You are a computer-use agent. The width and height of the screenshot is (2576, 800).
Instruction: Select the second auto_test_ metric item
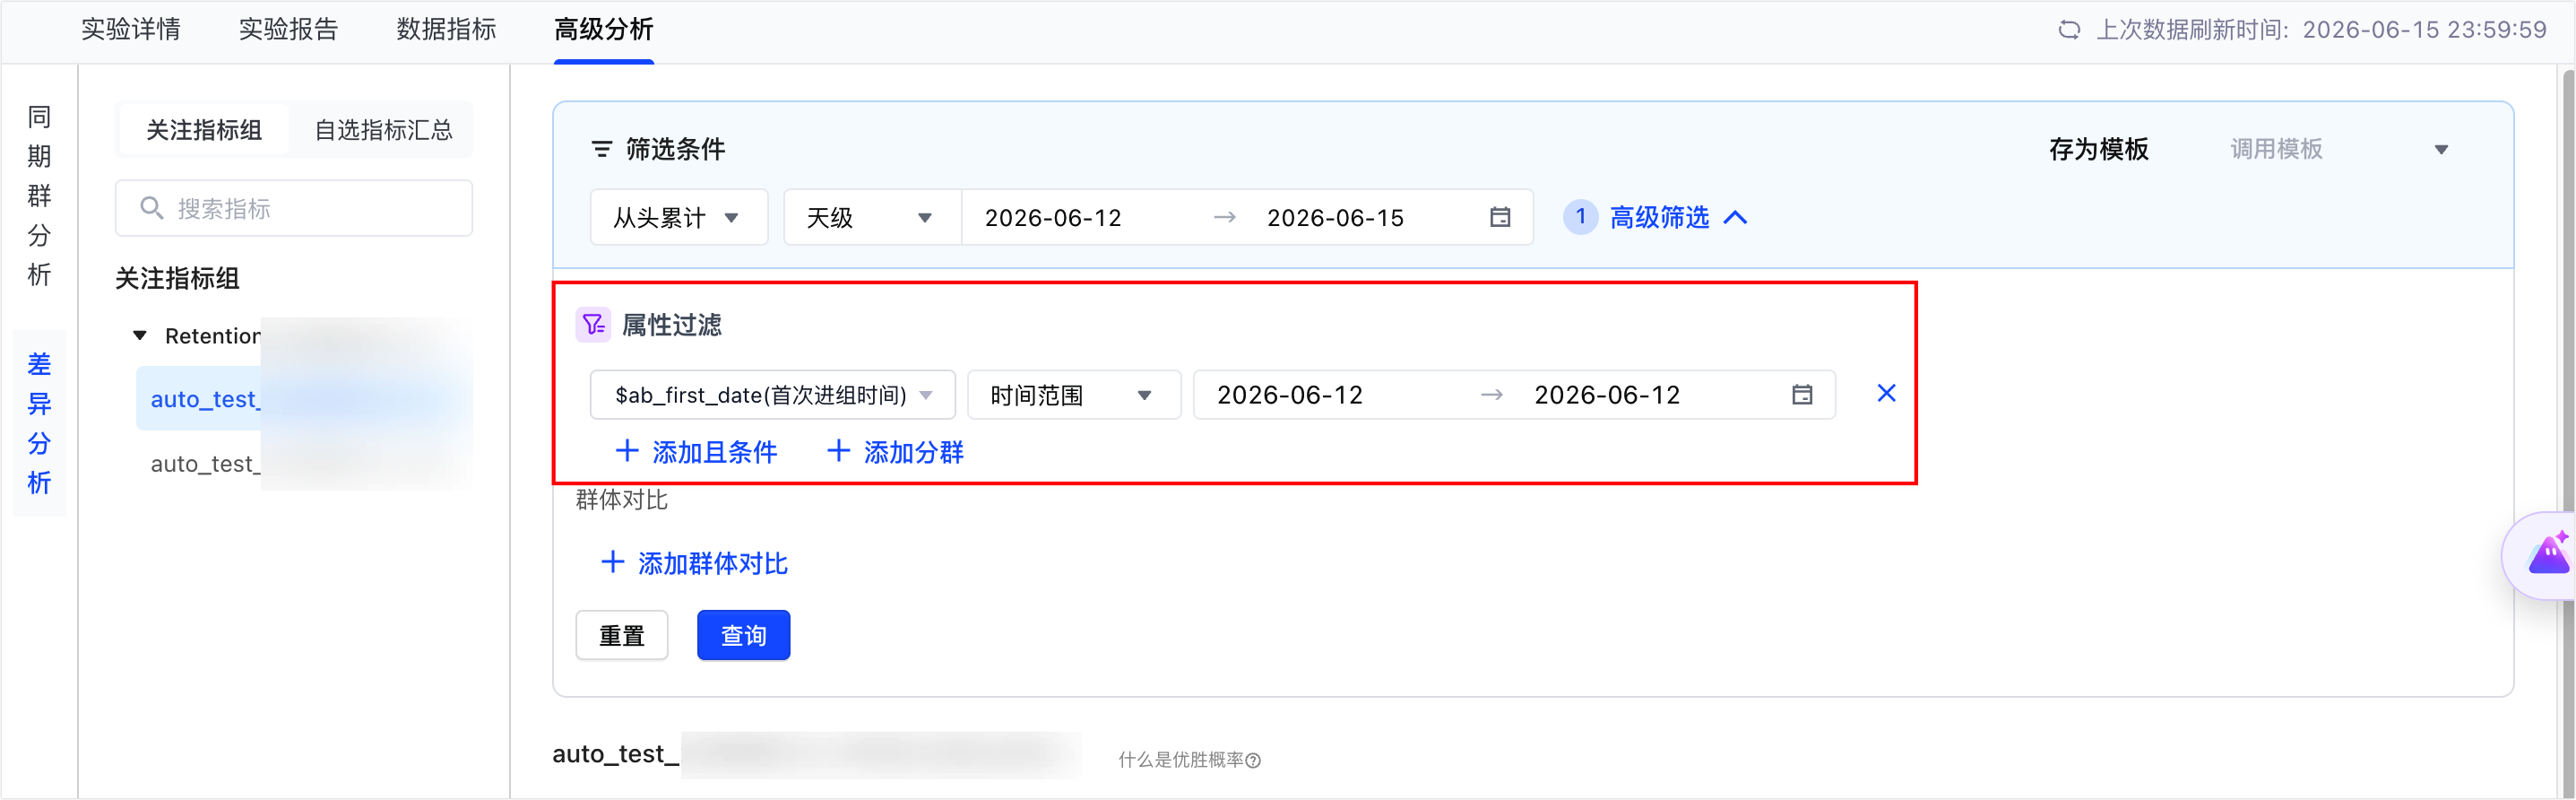[x=304, y=464]
